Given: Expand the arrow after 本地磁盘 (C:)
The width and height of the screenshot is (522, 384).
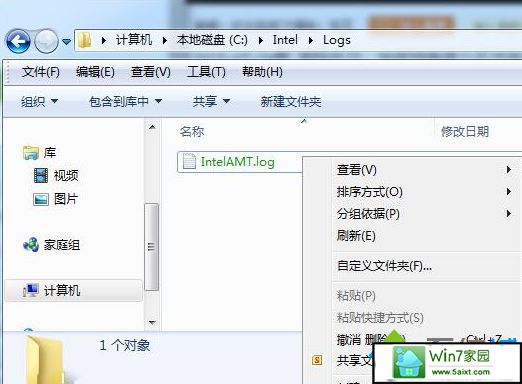Looking at the screenshot, I should point(261,41).
